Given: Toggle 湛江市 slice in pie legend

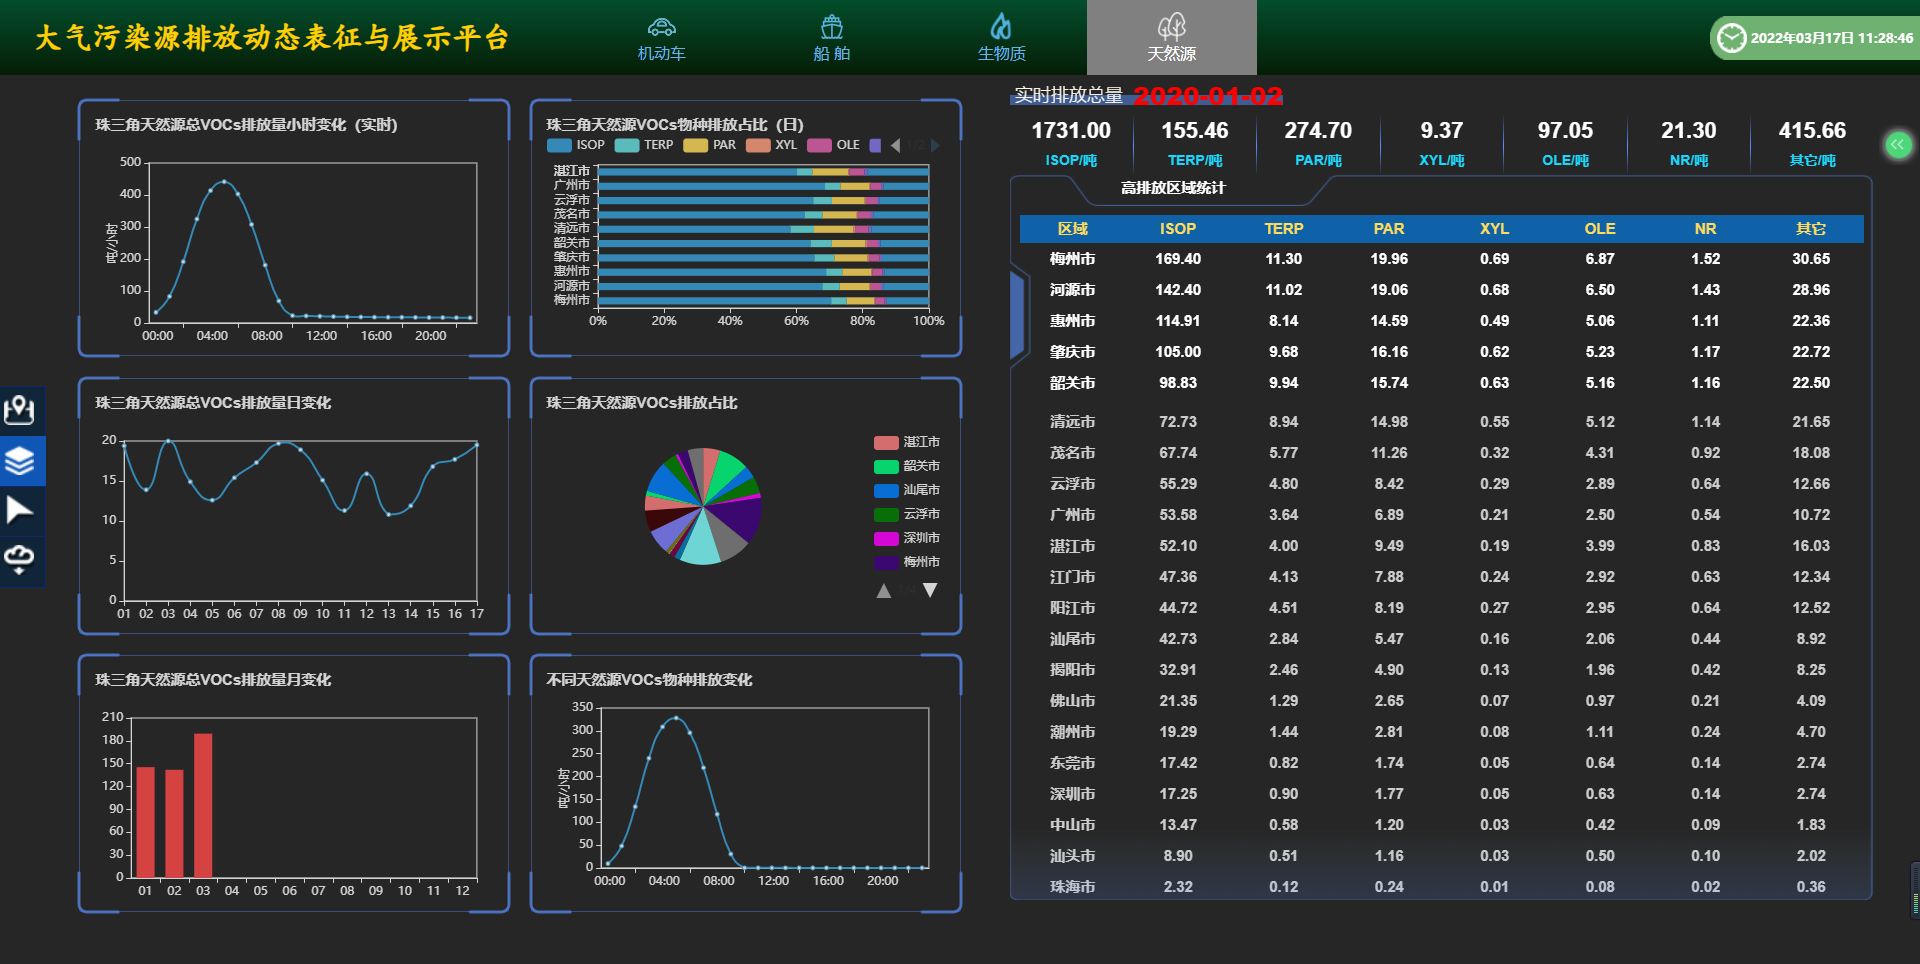Looking at the screenshot, I should tap(907, 442).
